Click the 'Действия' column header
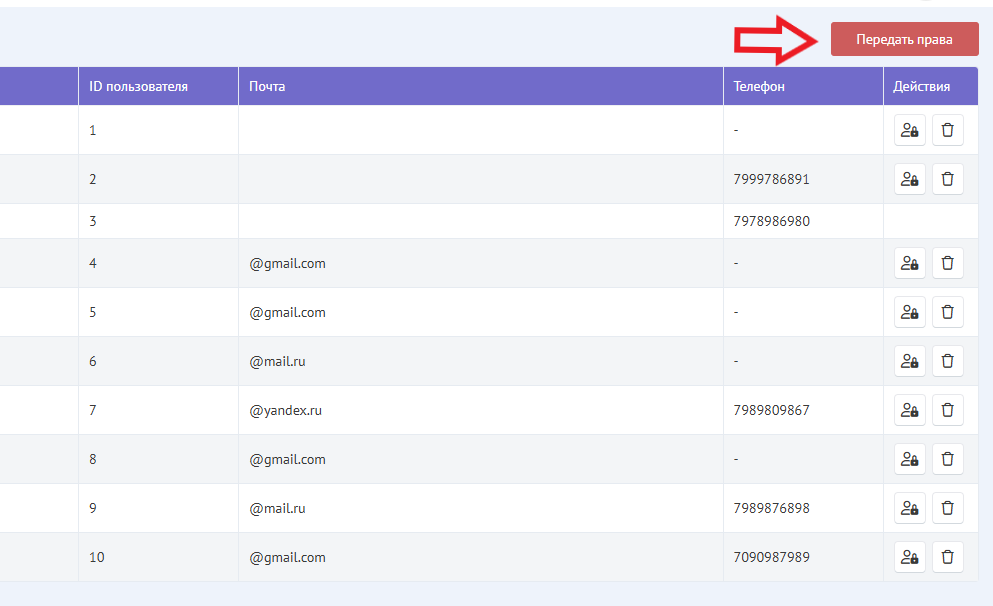The height and width of the screenshot is (606, 993). [x=921, y=86]
